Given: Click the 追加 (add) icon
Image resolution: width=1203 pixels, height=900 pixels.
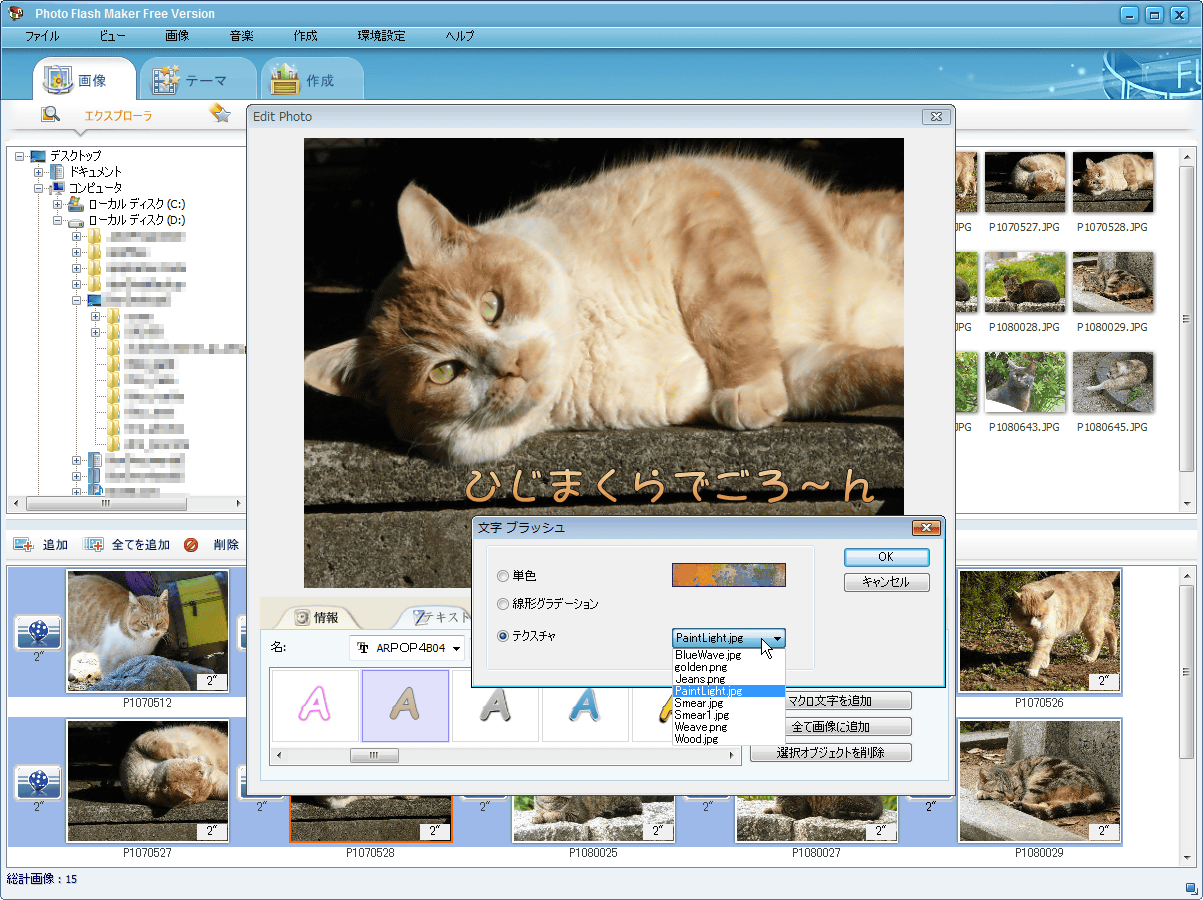Looking at the screenshot, I should pos(24,545).
